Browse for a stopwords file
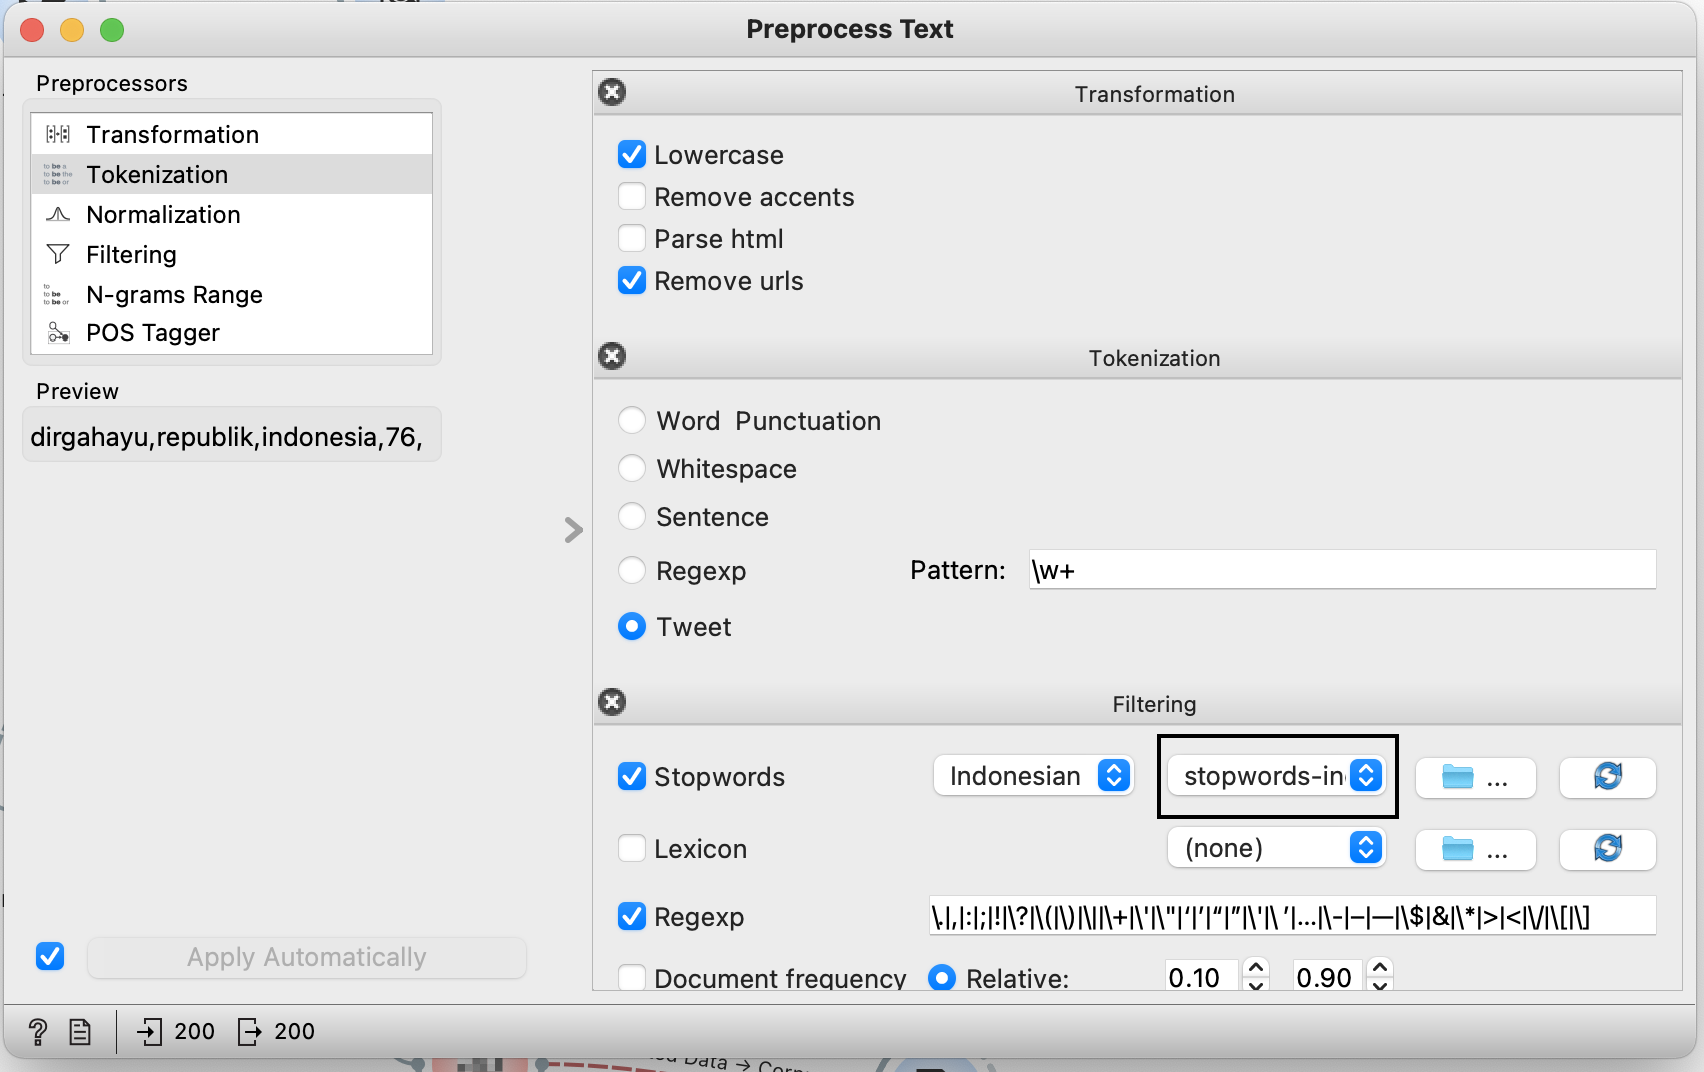The width and height of the screenshot is (1704, 1072). pyautogui.click(x=1475, y=777)
